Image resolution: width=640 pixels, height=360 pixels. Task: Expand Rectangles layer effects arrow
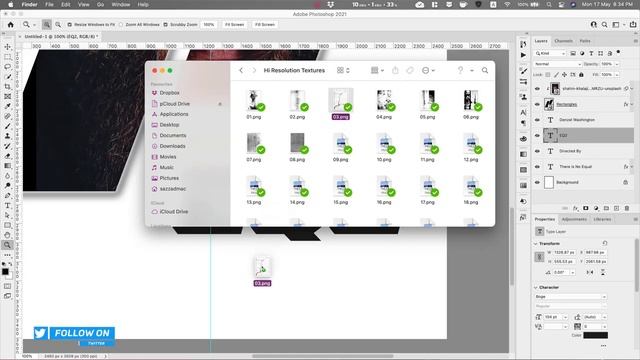(x=632, y=104)
